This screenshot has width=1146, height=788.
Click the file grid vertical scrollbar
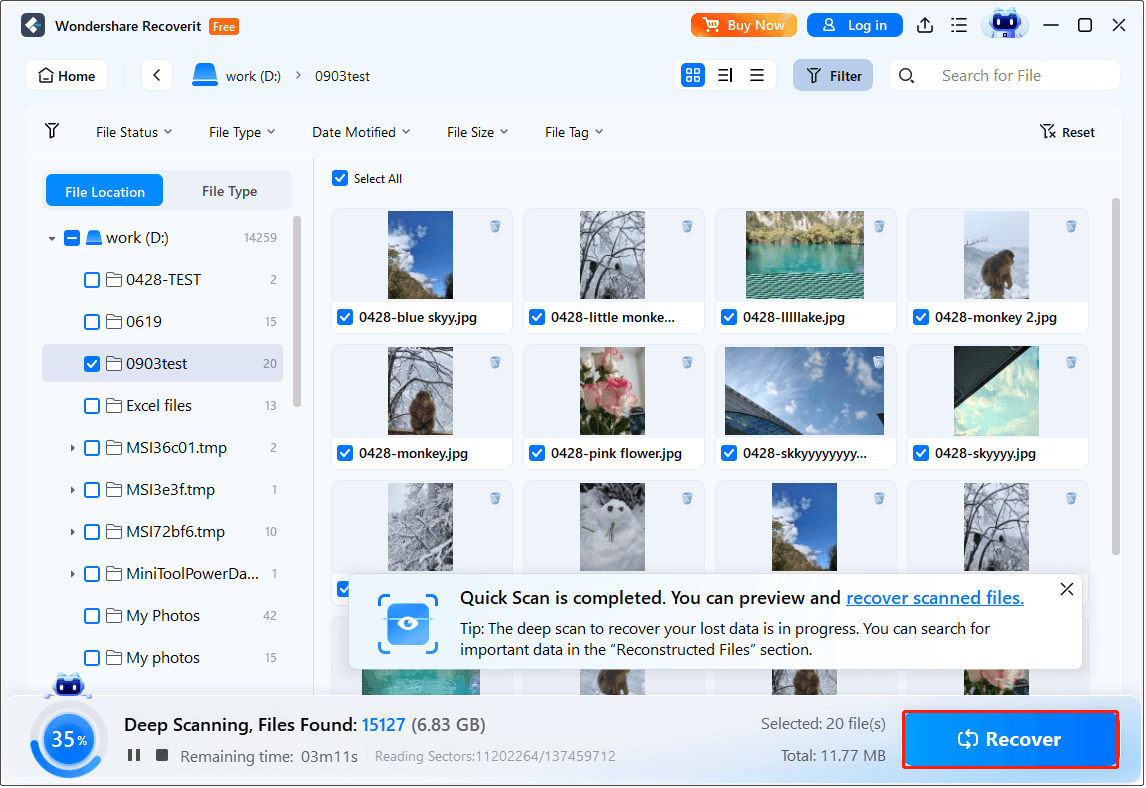point(1115,376)
